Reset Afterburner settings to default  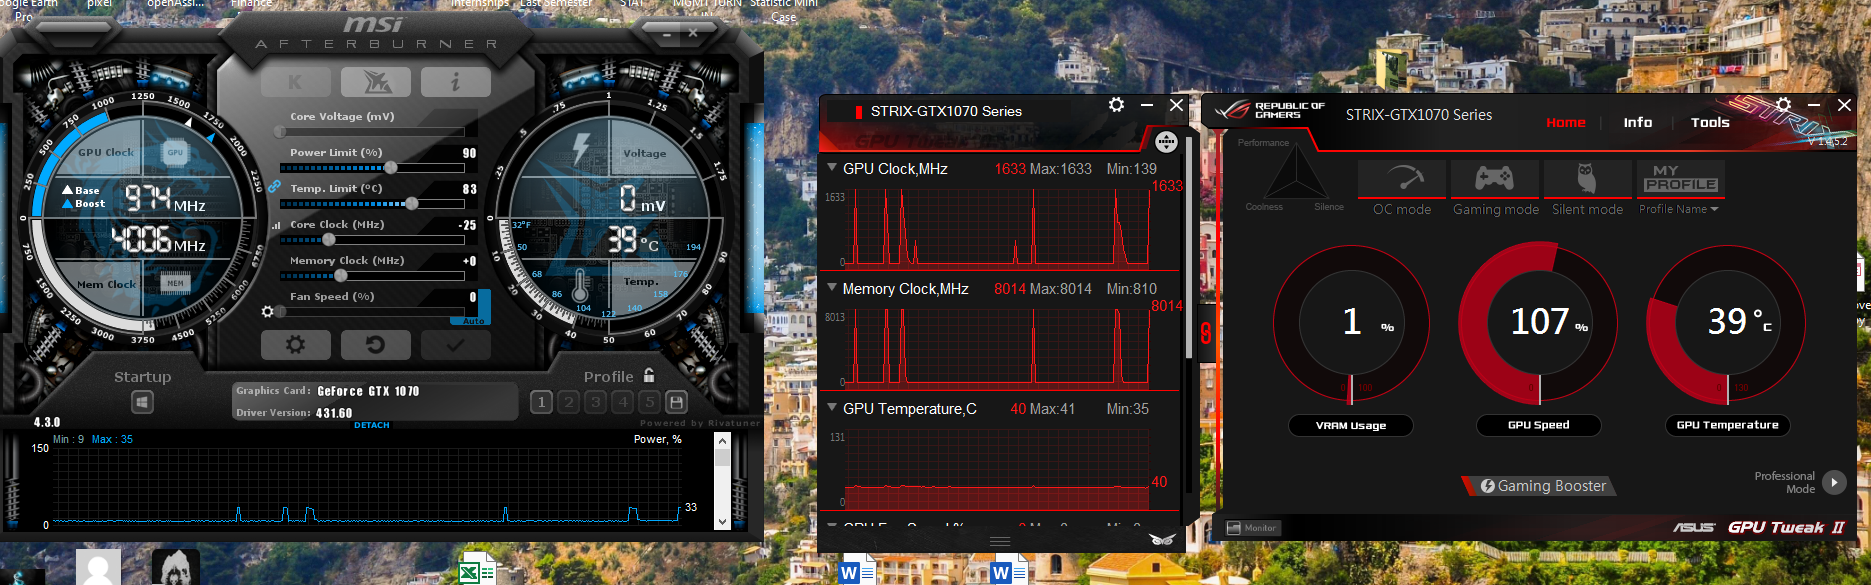(x=376, y=345)
